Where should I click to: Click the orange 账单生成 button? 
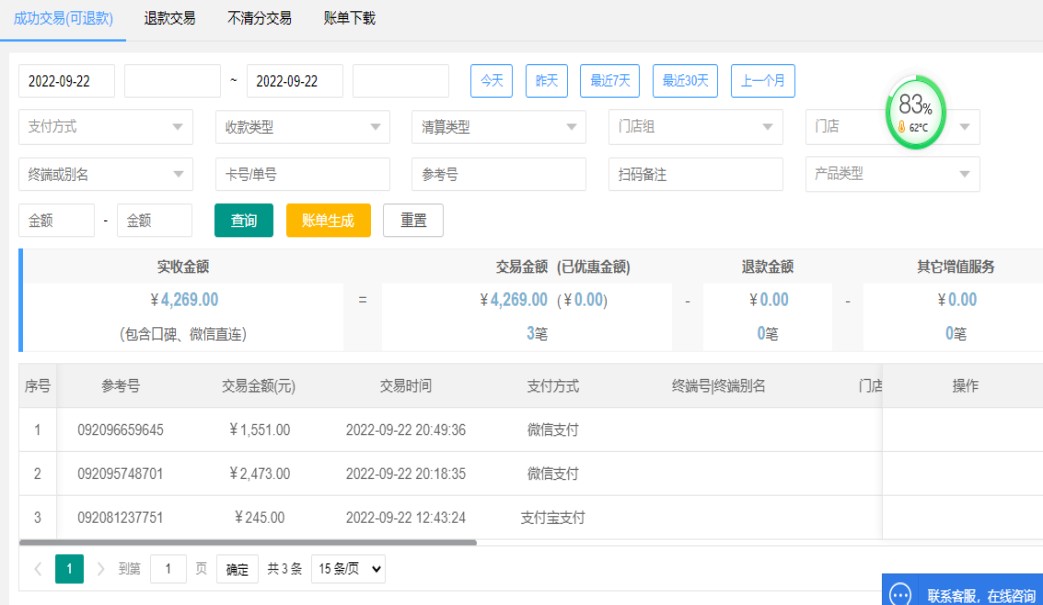[x=328, y=221]
